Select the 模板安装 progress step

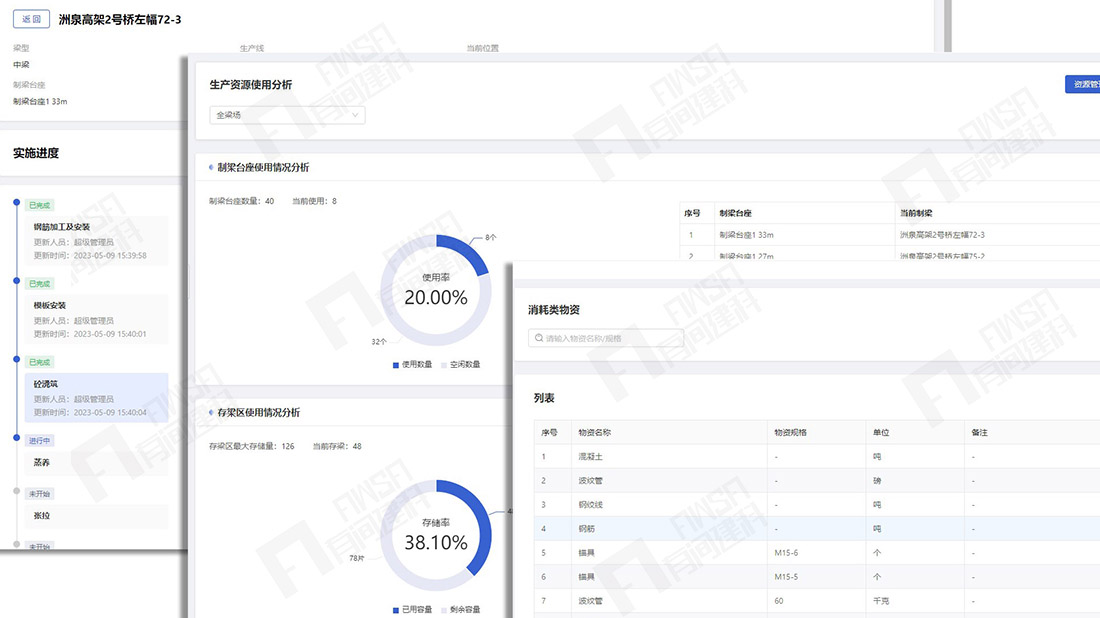97,319
